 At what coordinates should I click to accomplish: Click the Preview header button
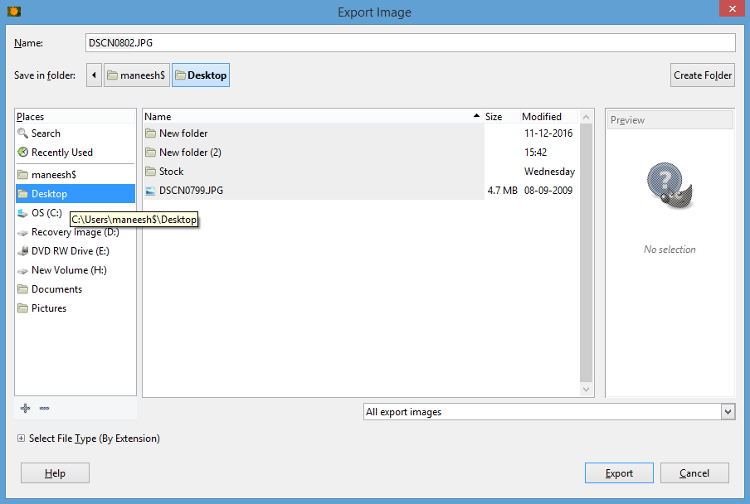(x=670, y=120)
